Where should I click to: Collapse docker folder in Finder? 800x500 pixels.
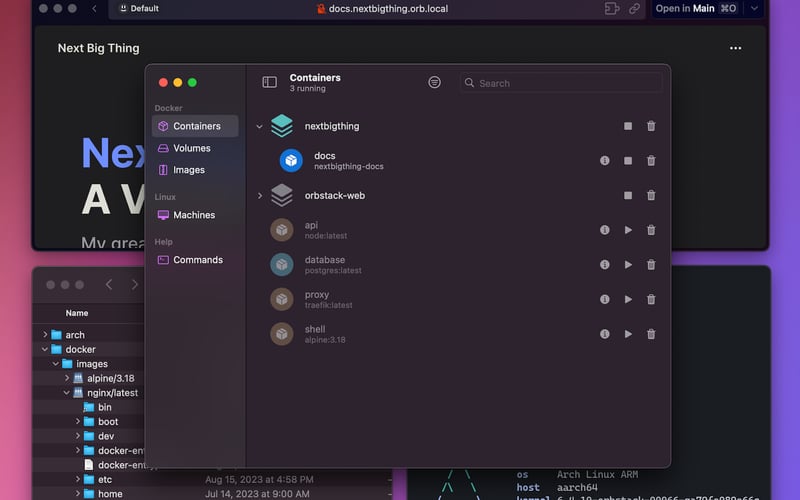(x=45, y=349)
